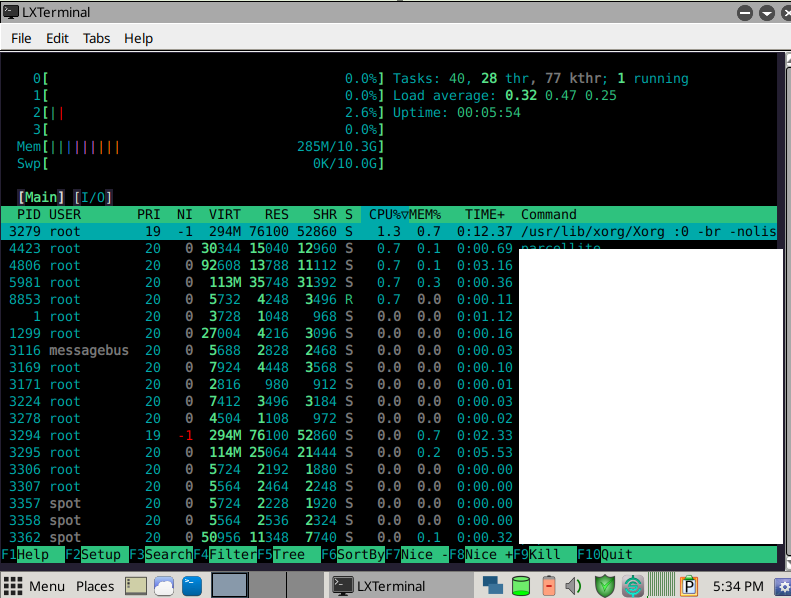
Task: Open the Edit menu
Action: [x=57, y=38]
